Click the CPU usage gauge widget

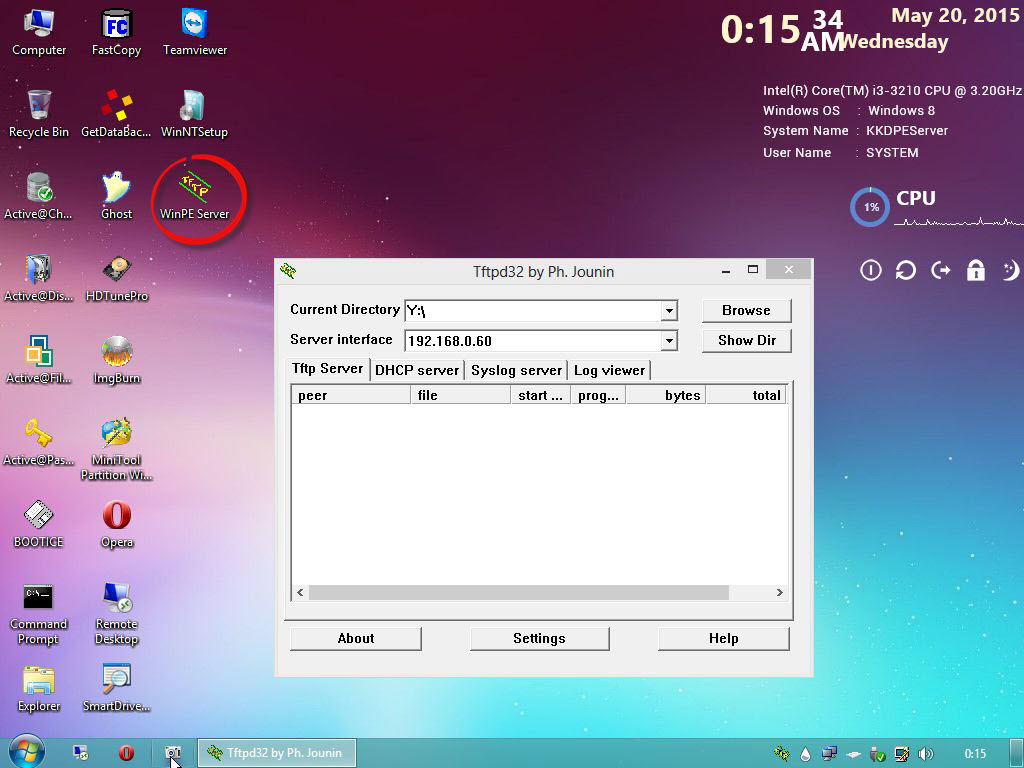click(x=870, y=207)
